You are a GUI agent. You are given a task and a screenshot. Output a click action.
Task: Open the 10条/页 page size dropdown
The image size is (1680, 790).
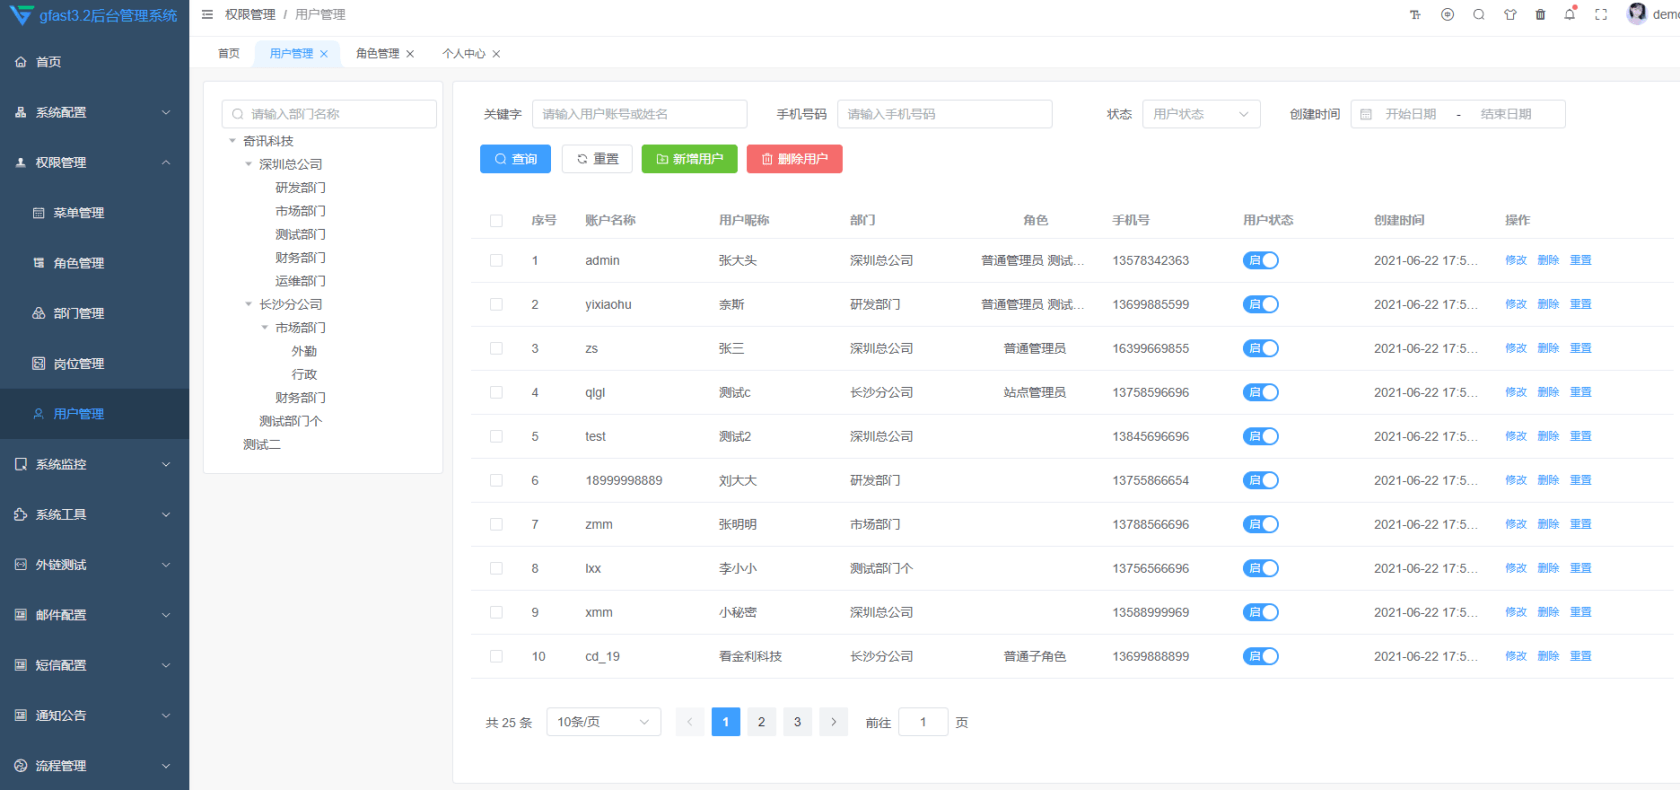pos(604,722)
